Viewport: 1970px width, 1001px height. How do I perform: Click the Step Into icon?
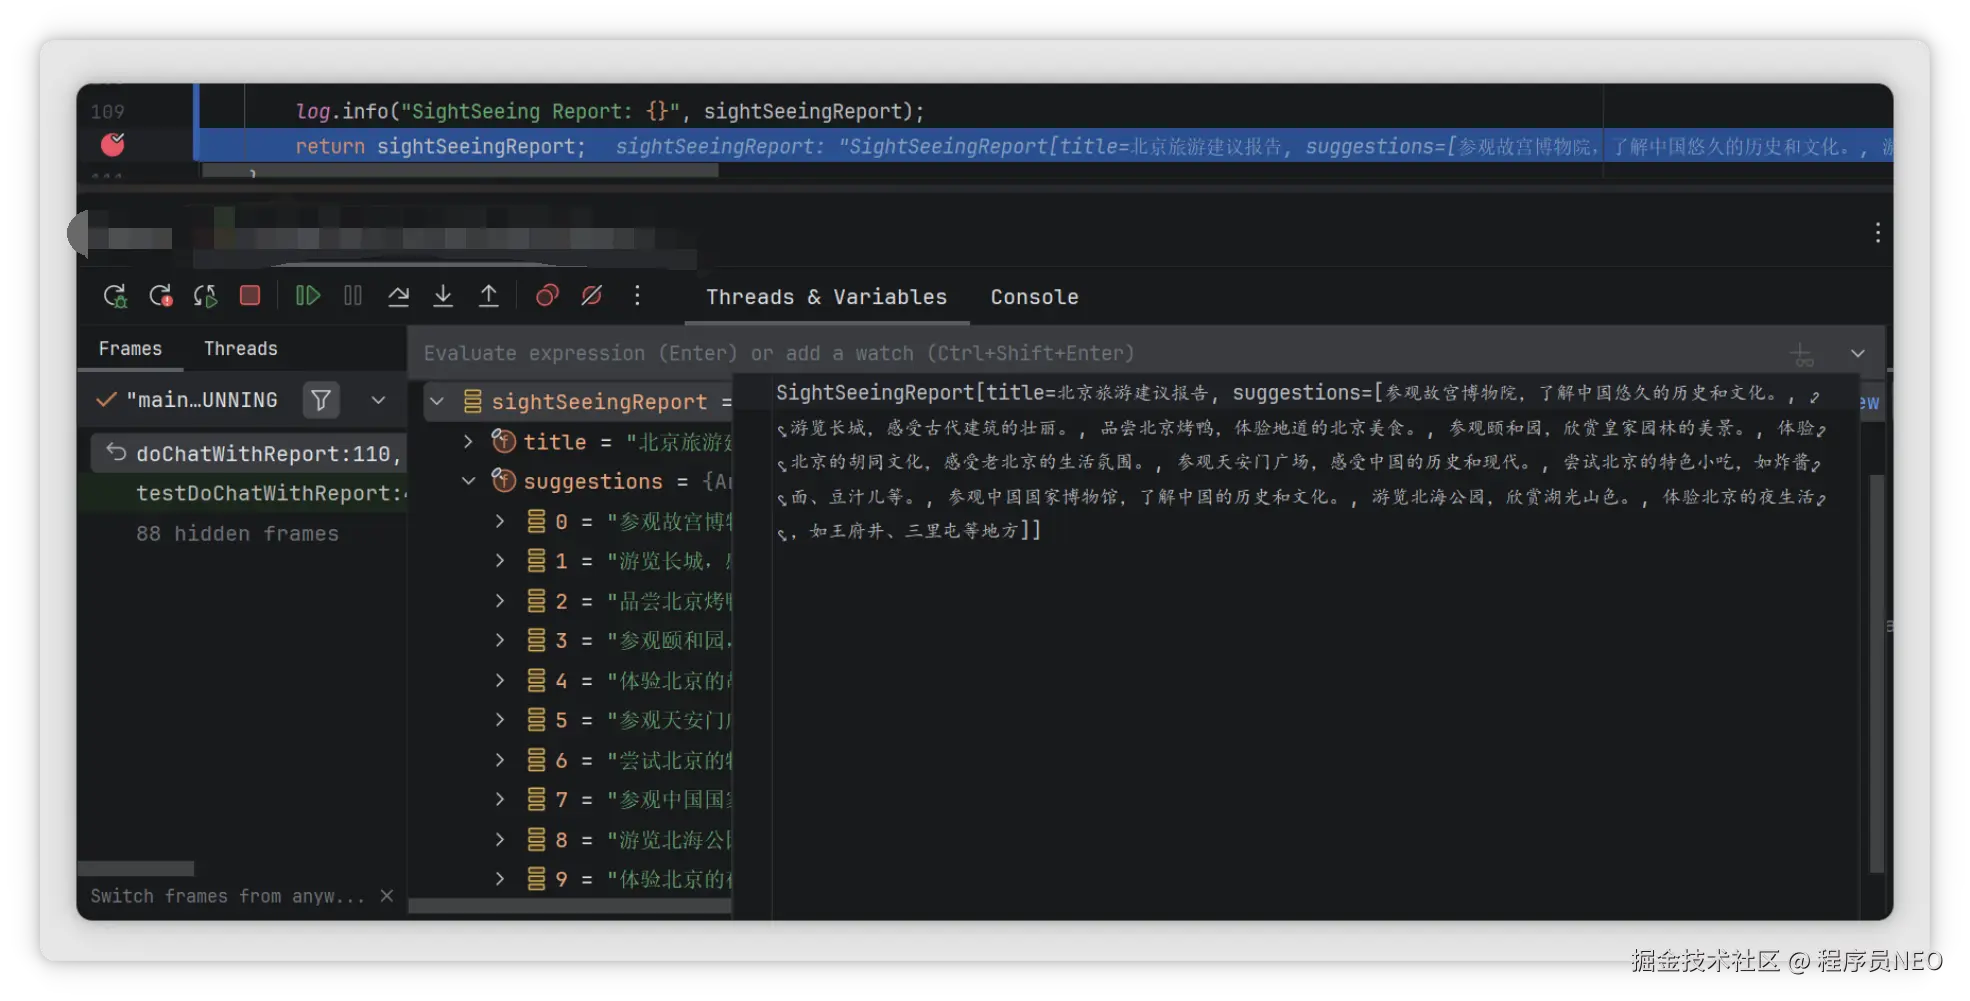coord(443,295)
